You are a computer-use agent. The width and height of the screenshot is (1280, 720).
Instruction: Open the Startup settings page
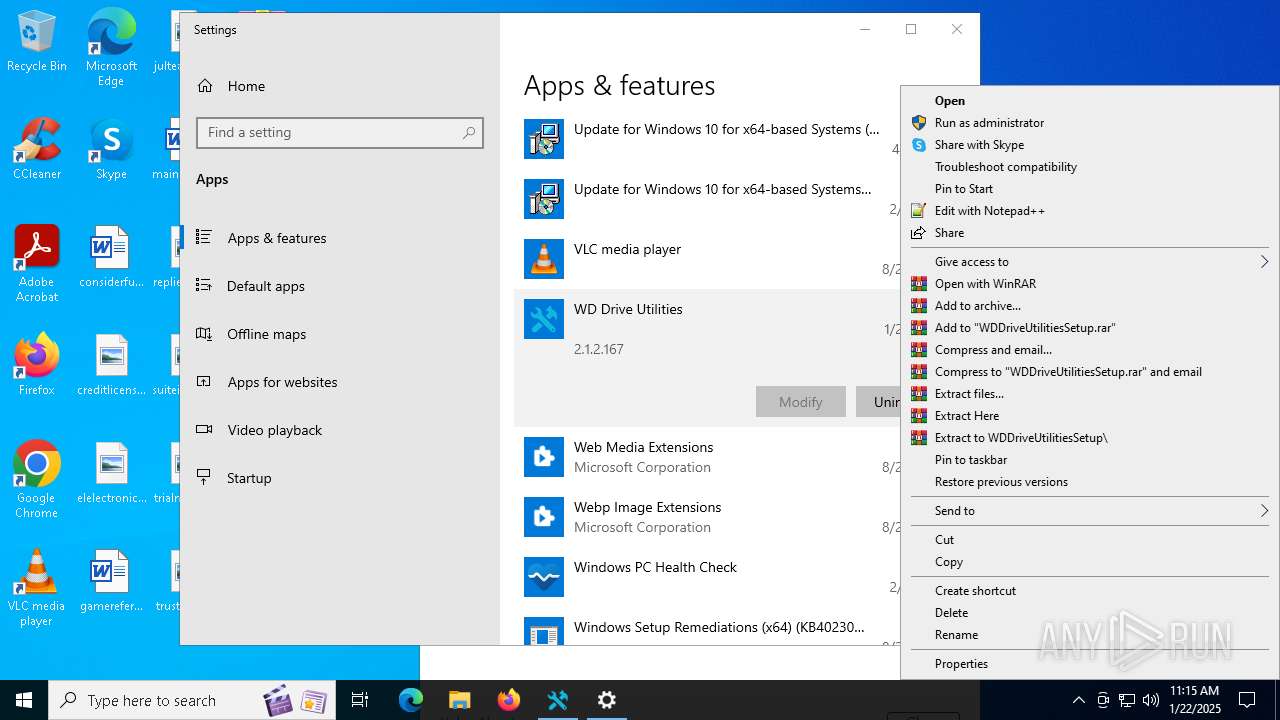coord(340,478)
